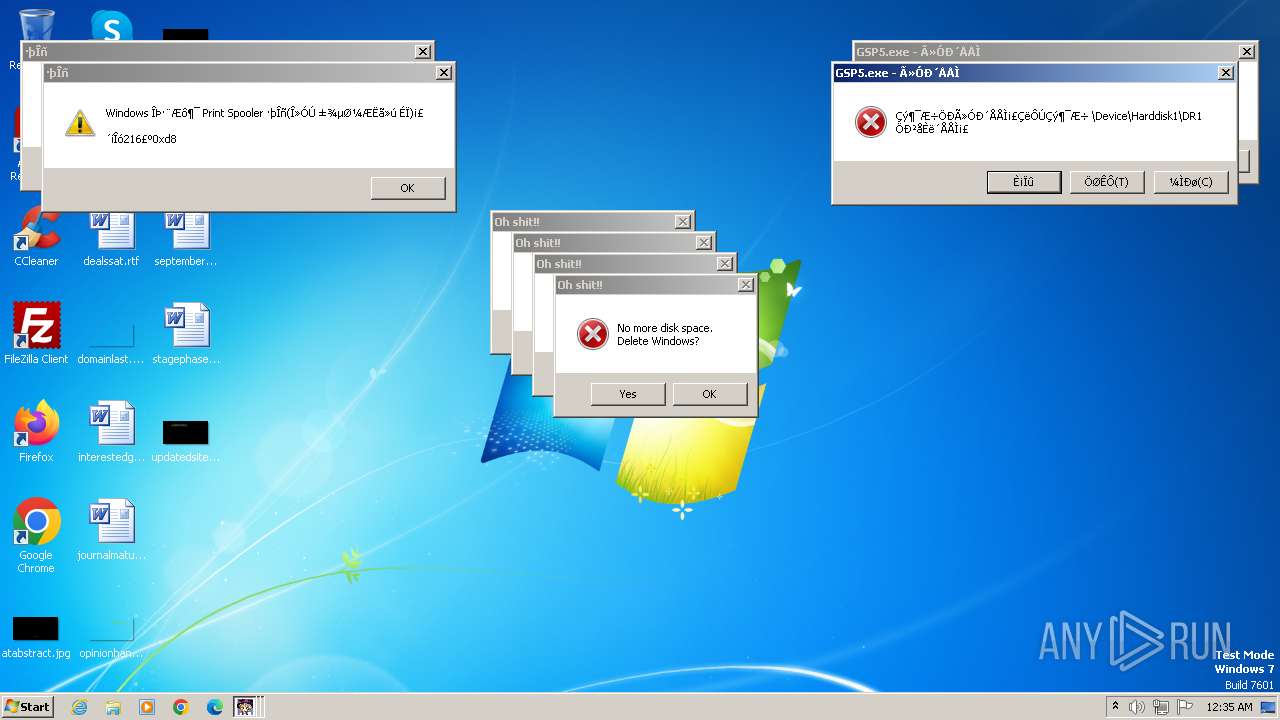Click the (C) button in the GSP5.exe dialog
Screen dimensions: 1280x720
[x=1191, y=182]
